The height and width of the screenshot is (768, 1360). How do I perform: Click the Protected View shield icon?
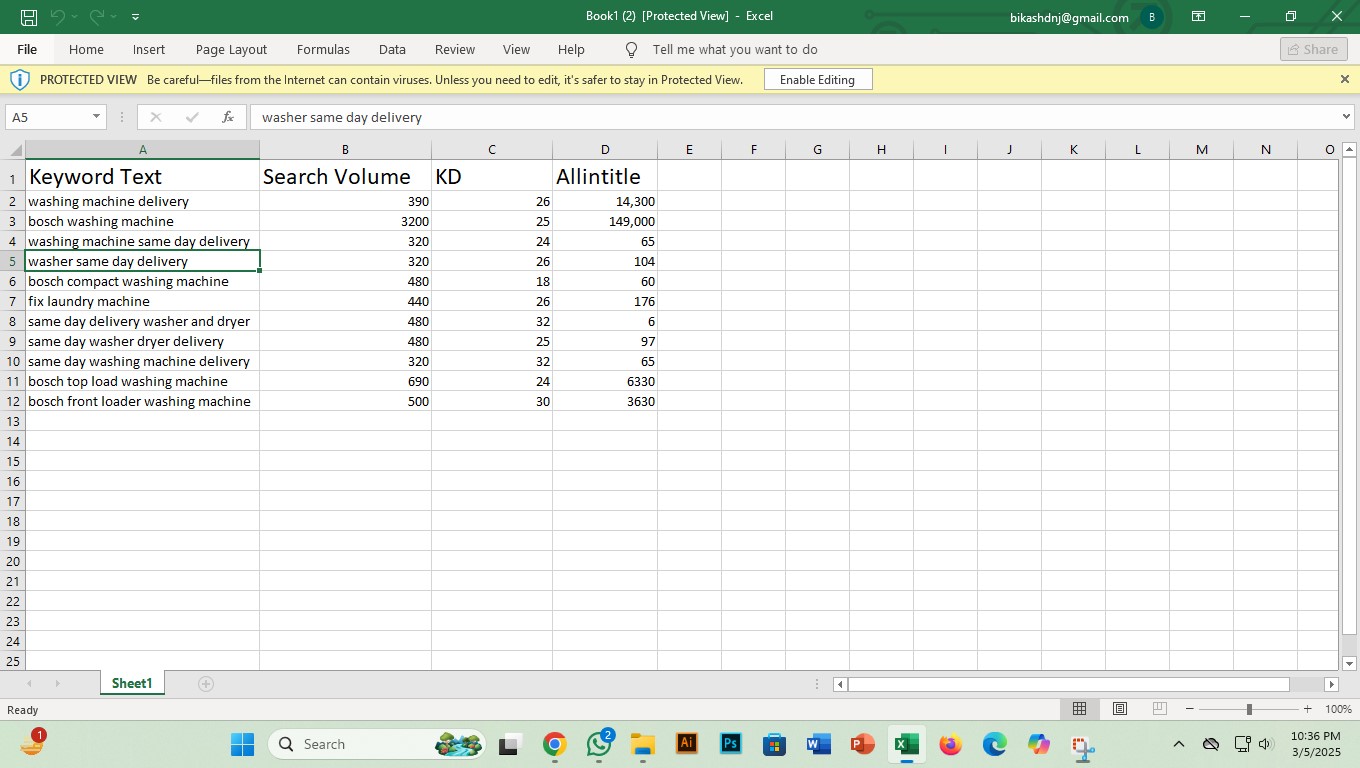click(x=20, y=80)
